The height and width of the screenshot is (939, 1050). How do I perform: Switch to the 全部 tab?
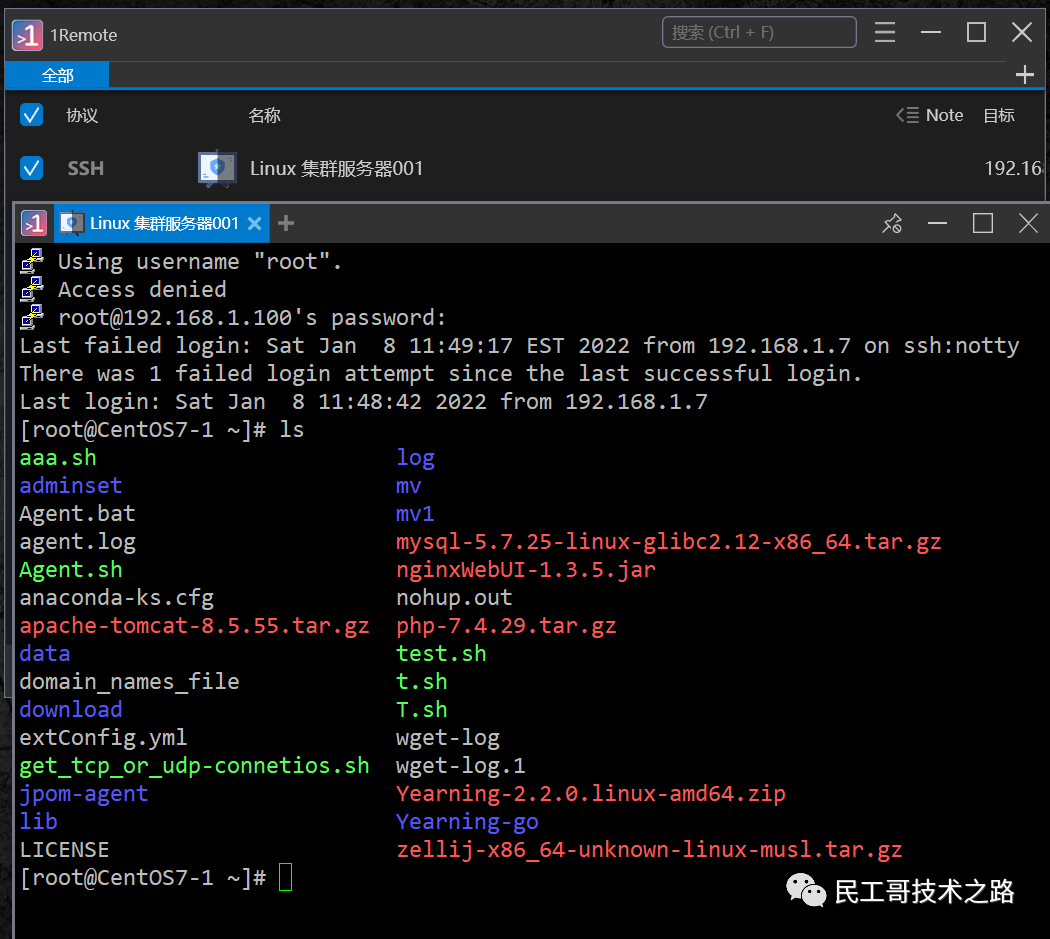tap(57, 74)
